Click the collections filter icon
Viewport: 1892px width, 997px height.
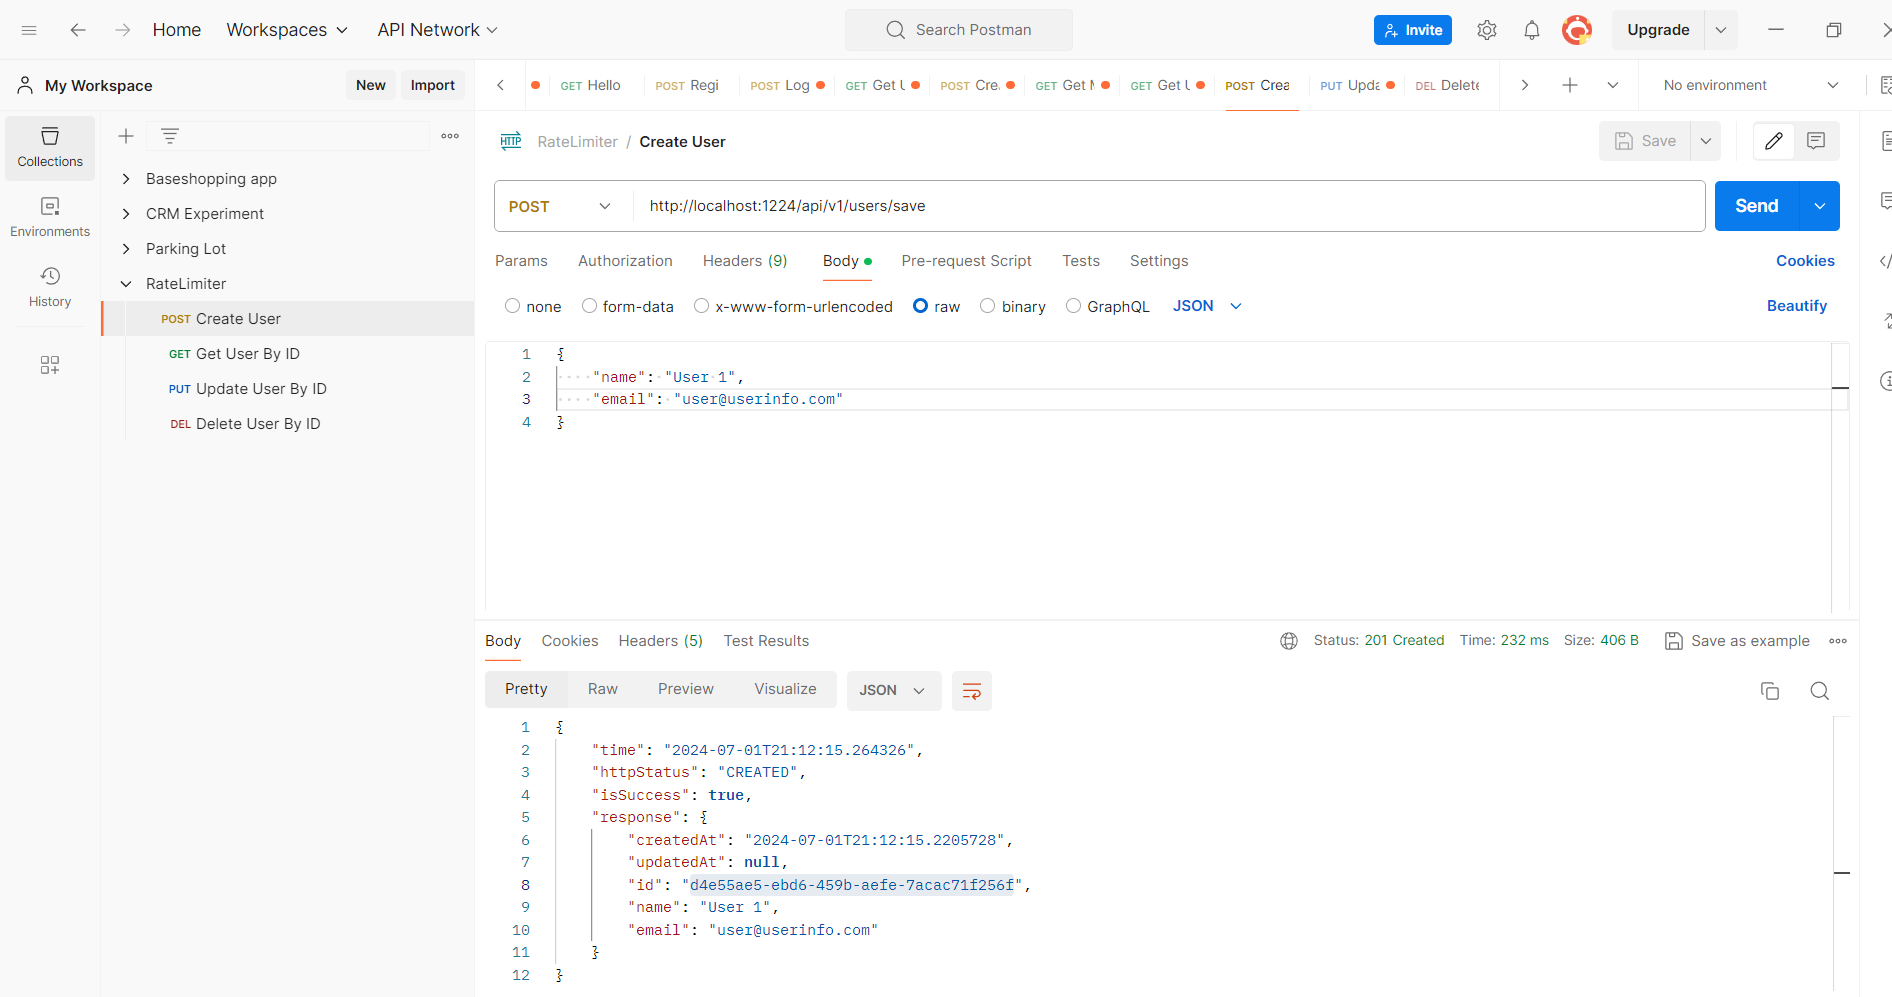(x=170, y=136)
